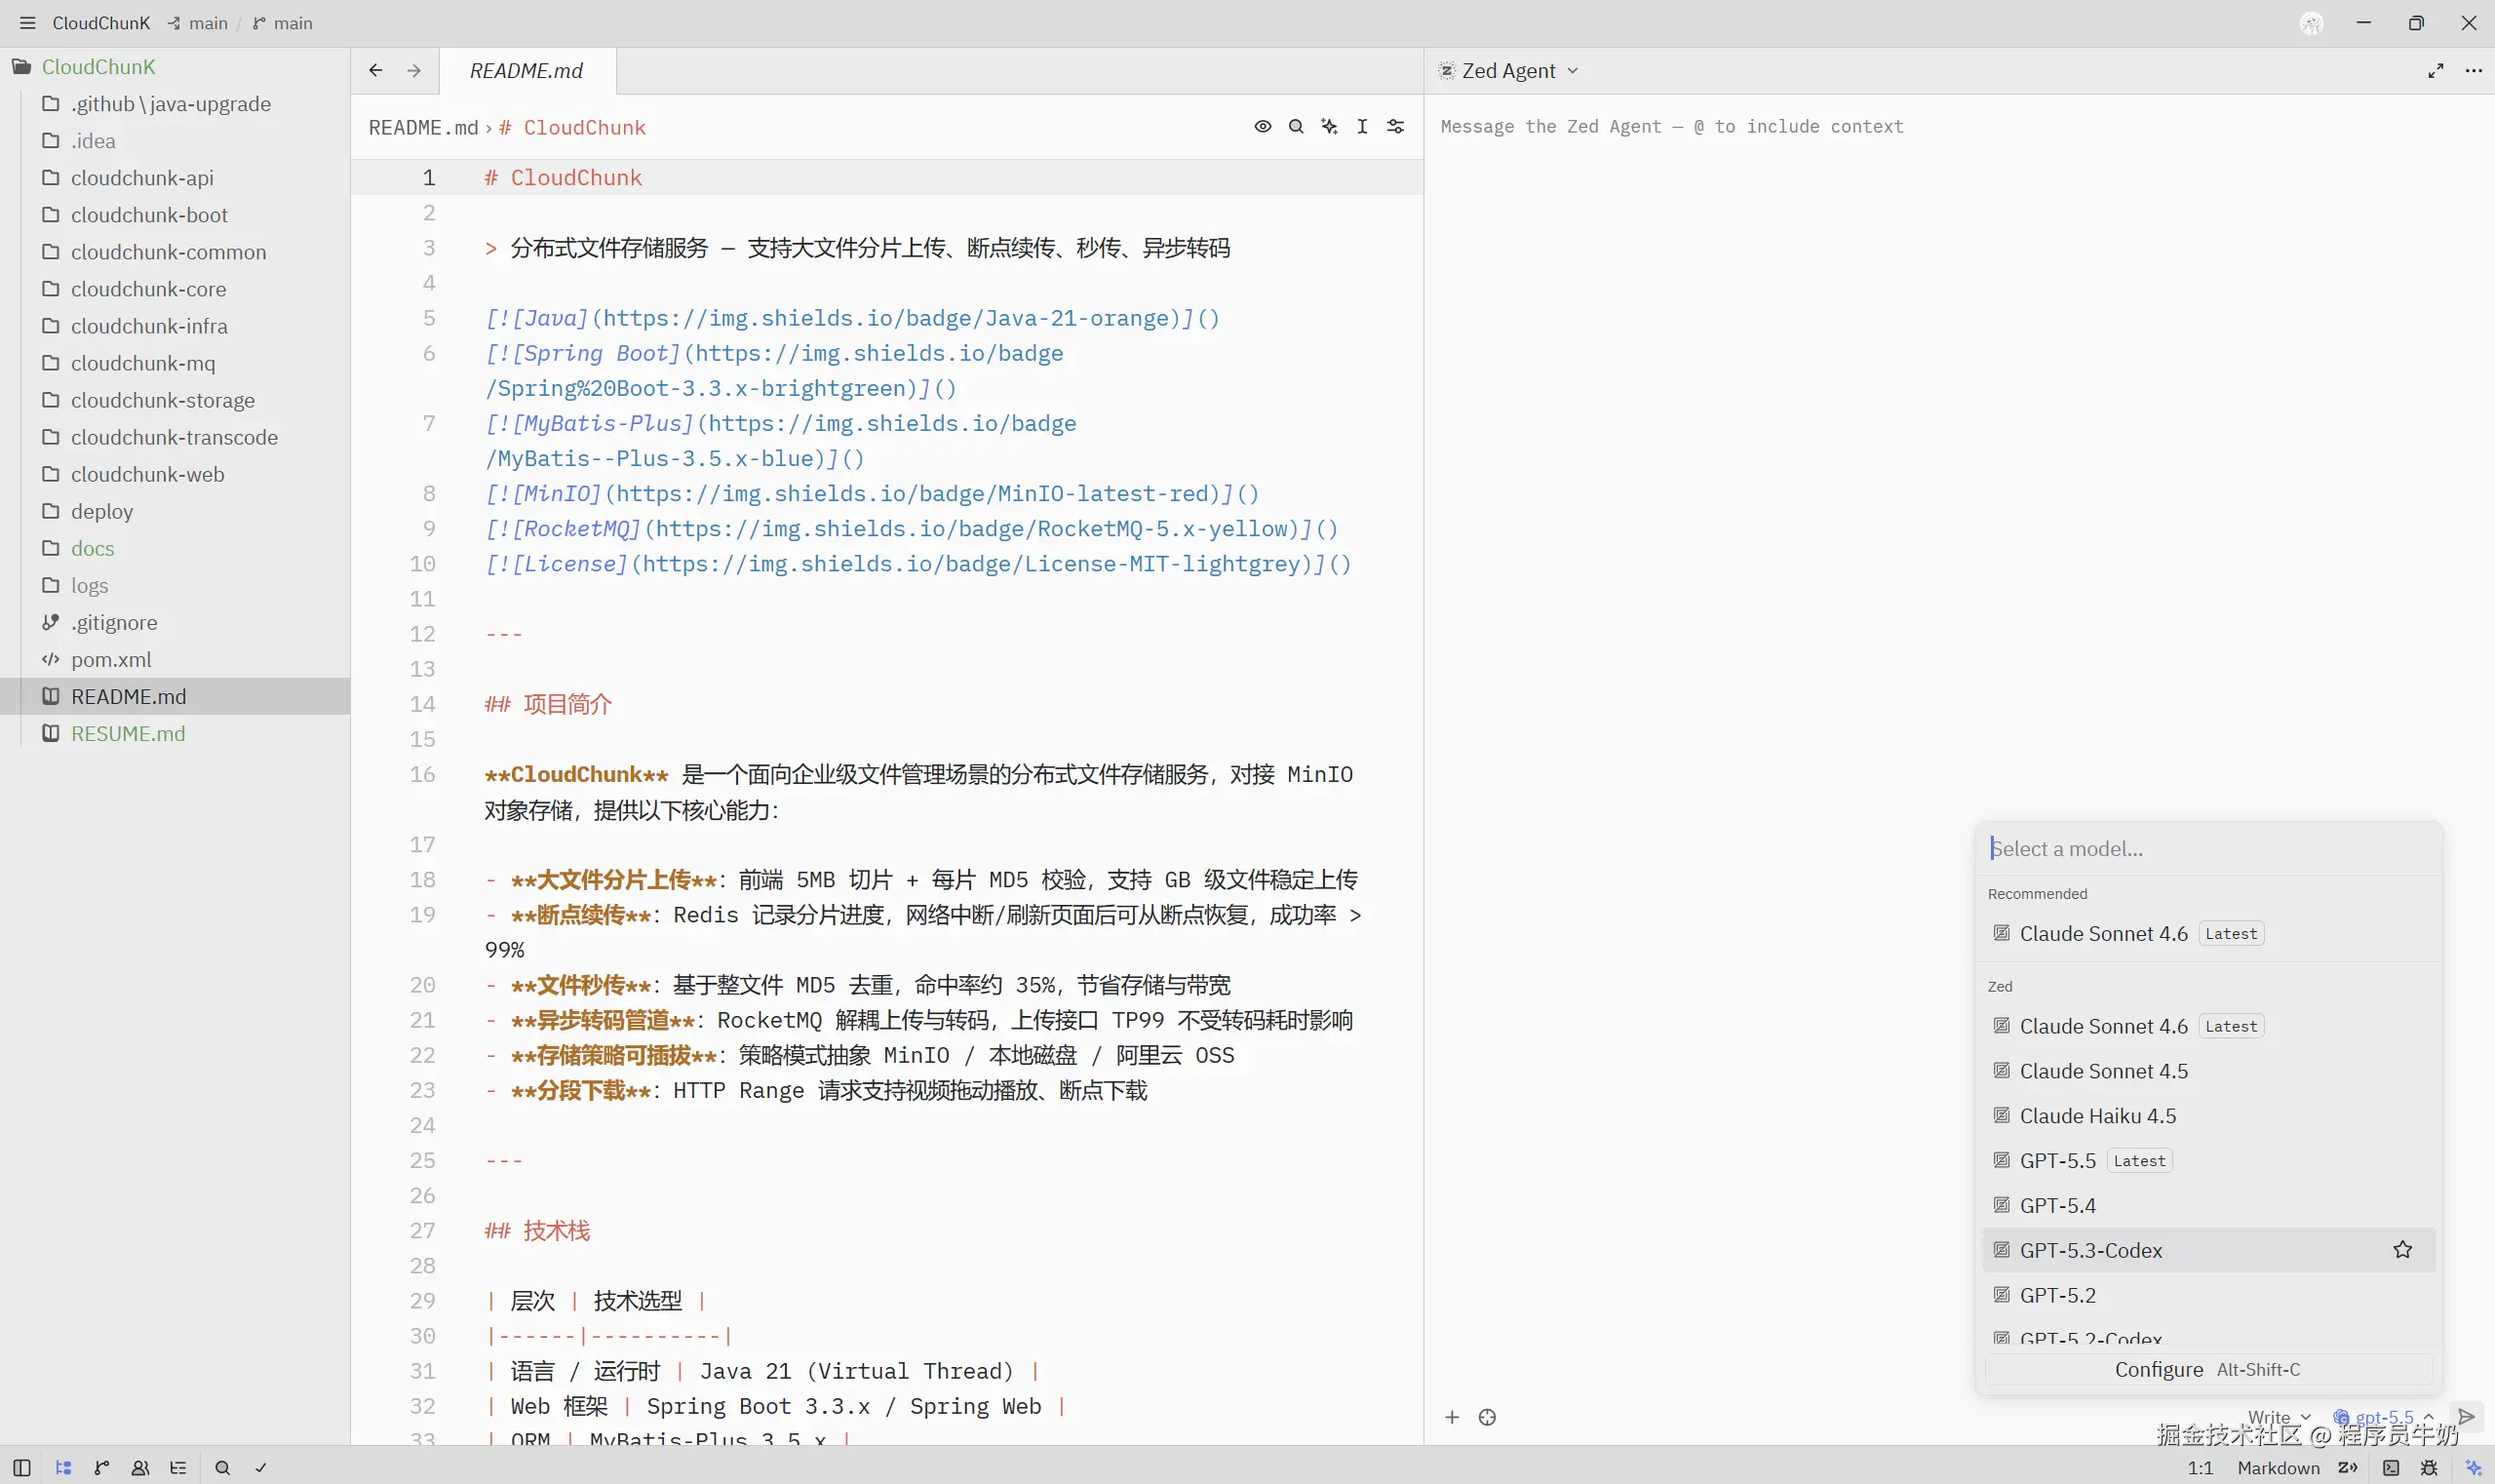Go forward with the right arrow
The width and height of the screenshot is (2495, 1484).
tap(414, 70)
